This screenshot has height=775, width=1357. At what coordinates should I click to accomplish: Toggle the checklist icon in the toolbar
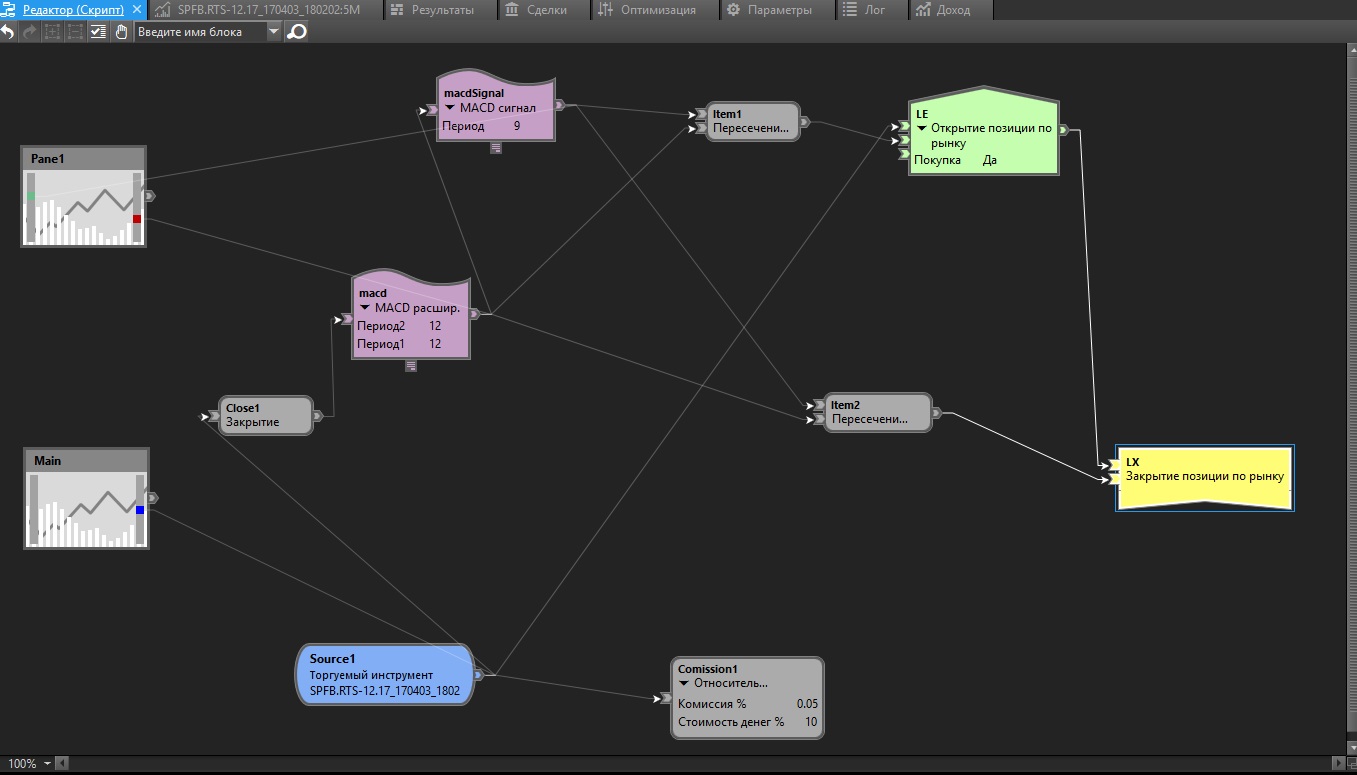(98, 32)
